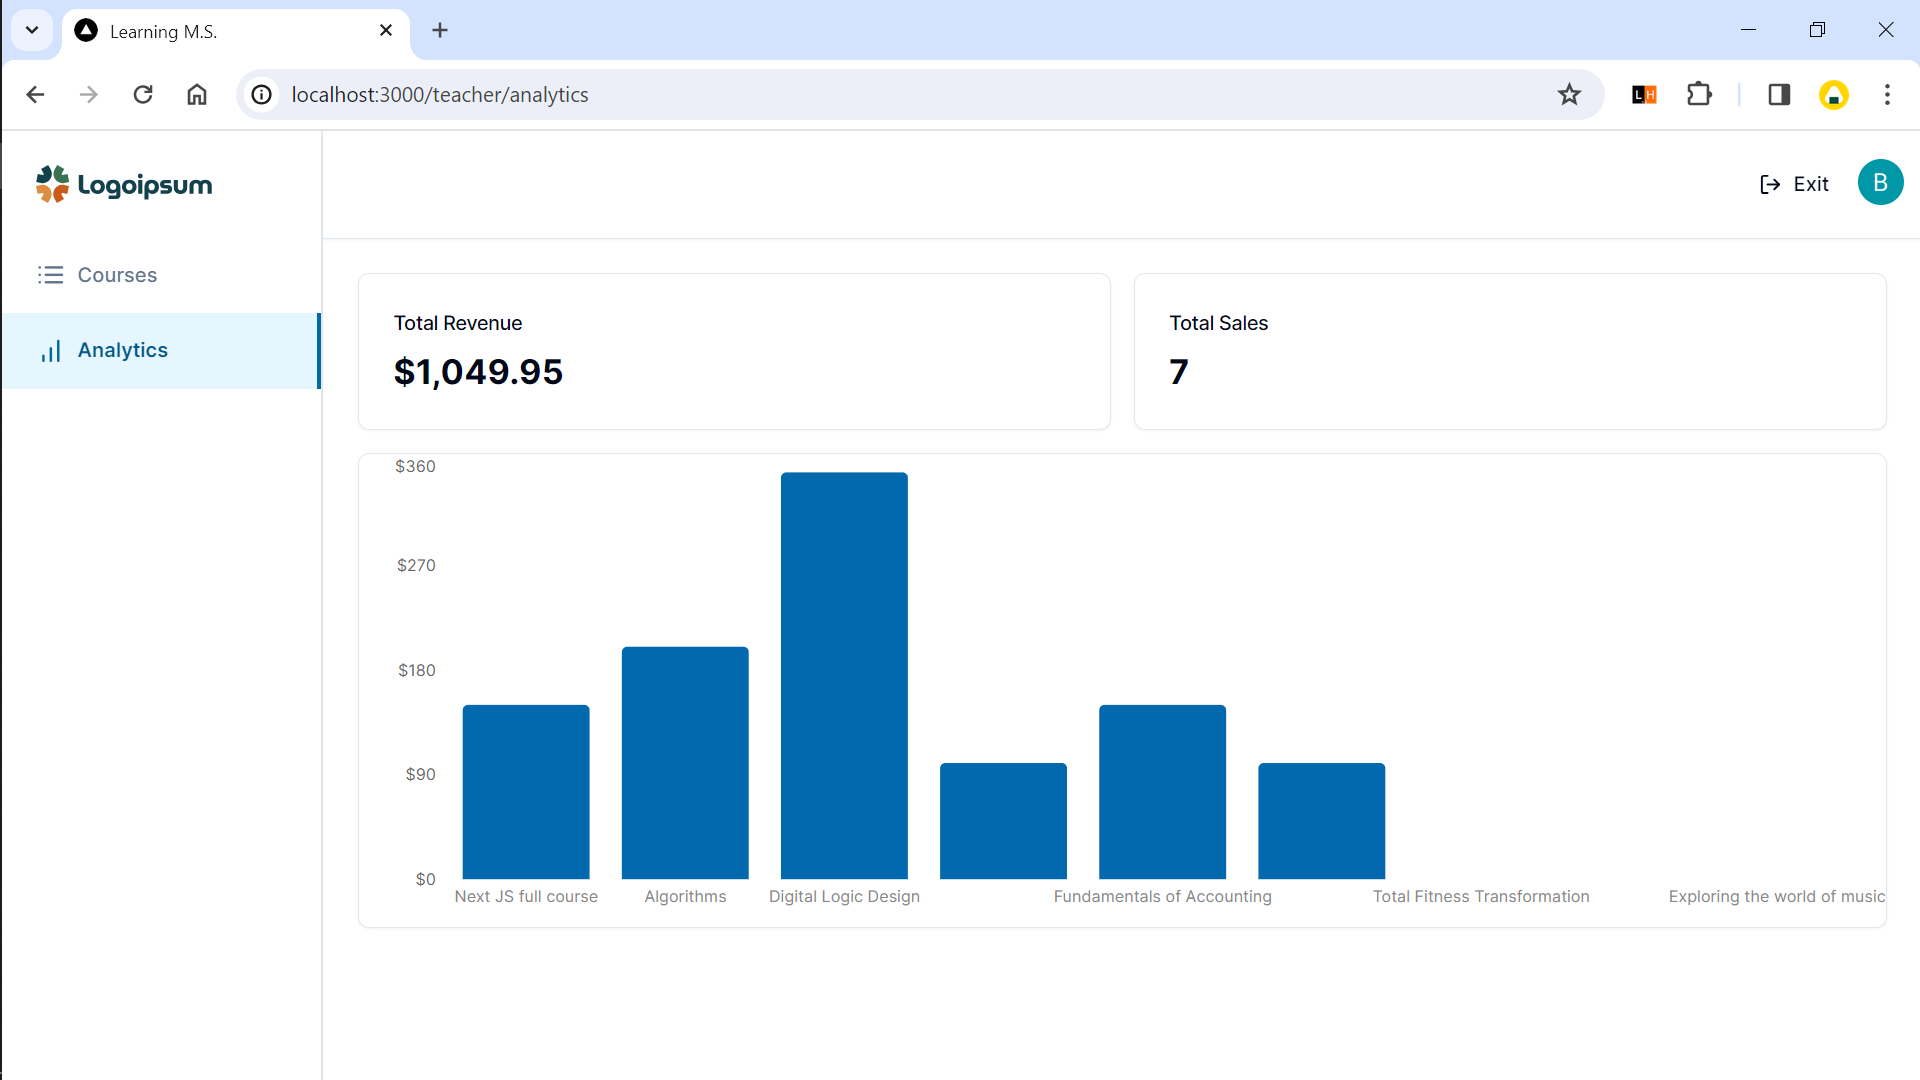Open a new browser tab

[440, 30]
